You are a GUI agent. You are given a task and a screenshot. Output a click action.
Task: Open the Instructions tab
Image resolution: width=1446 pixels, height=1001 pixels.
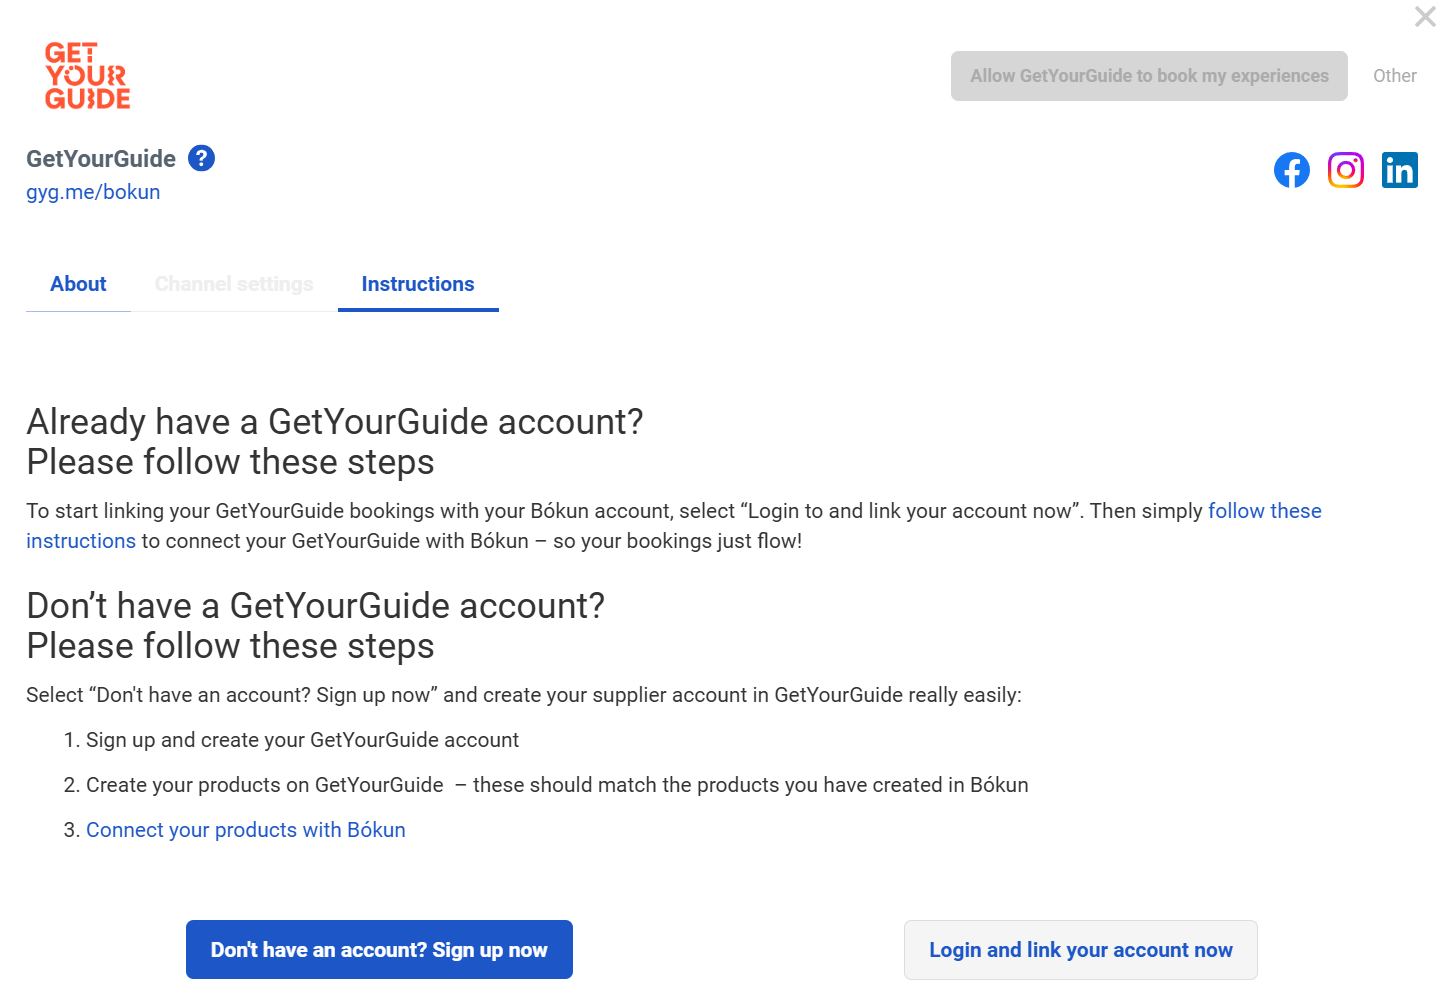click(x=418, y=284)
